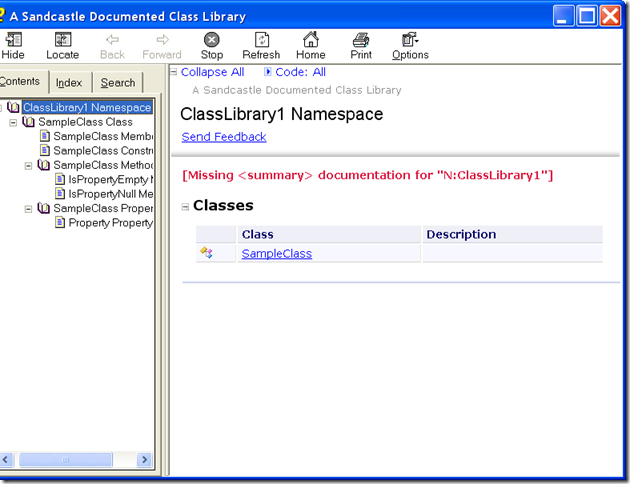Refresh the help page
630x484 pixels.
[x=262, y=40]
